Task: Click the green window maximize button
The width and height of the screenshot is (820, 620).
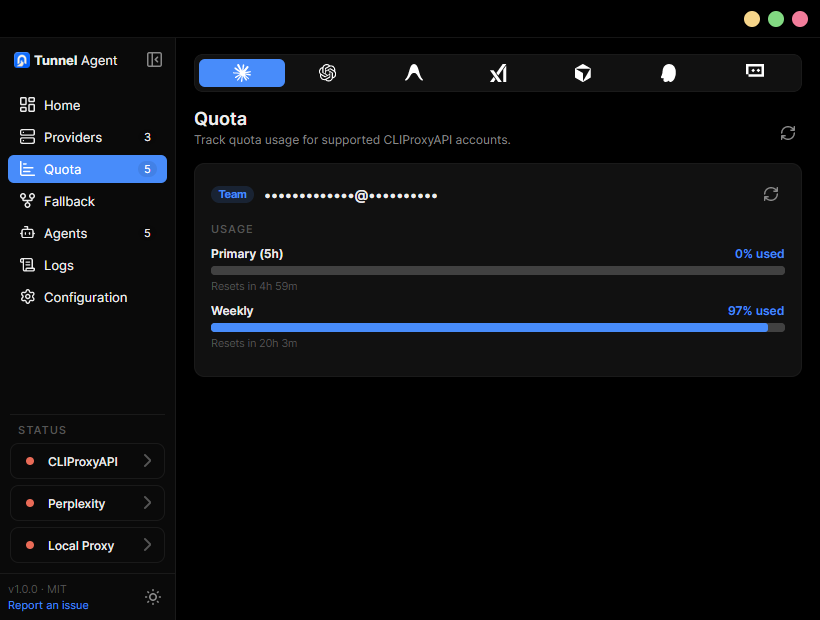Action: tap(776, 19)
